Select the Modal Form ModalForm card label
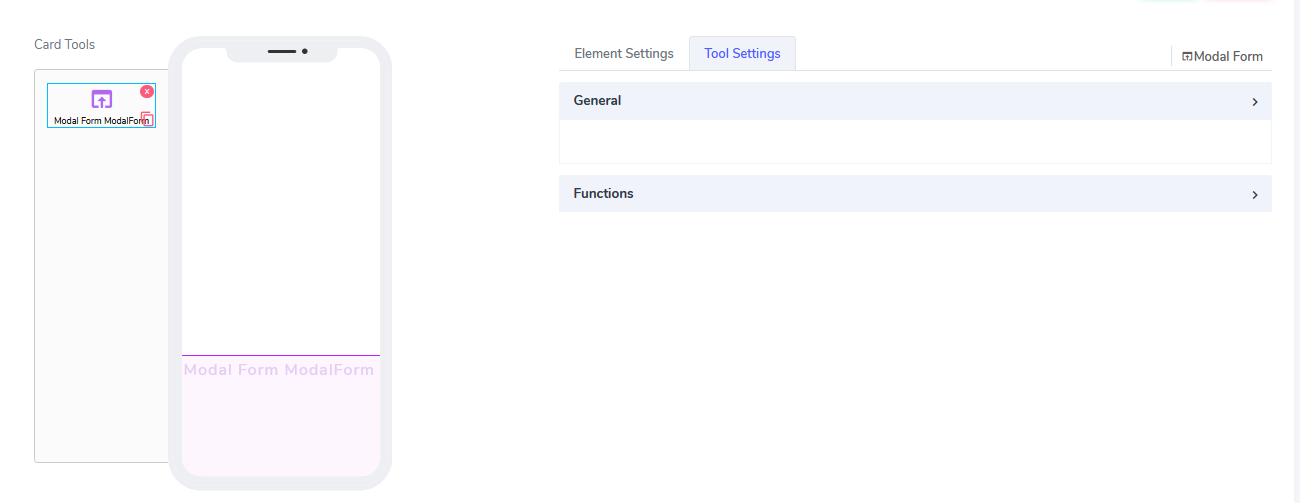 [x=95, y=120]
